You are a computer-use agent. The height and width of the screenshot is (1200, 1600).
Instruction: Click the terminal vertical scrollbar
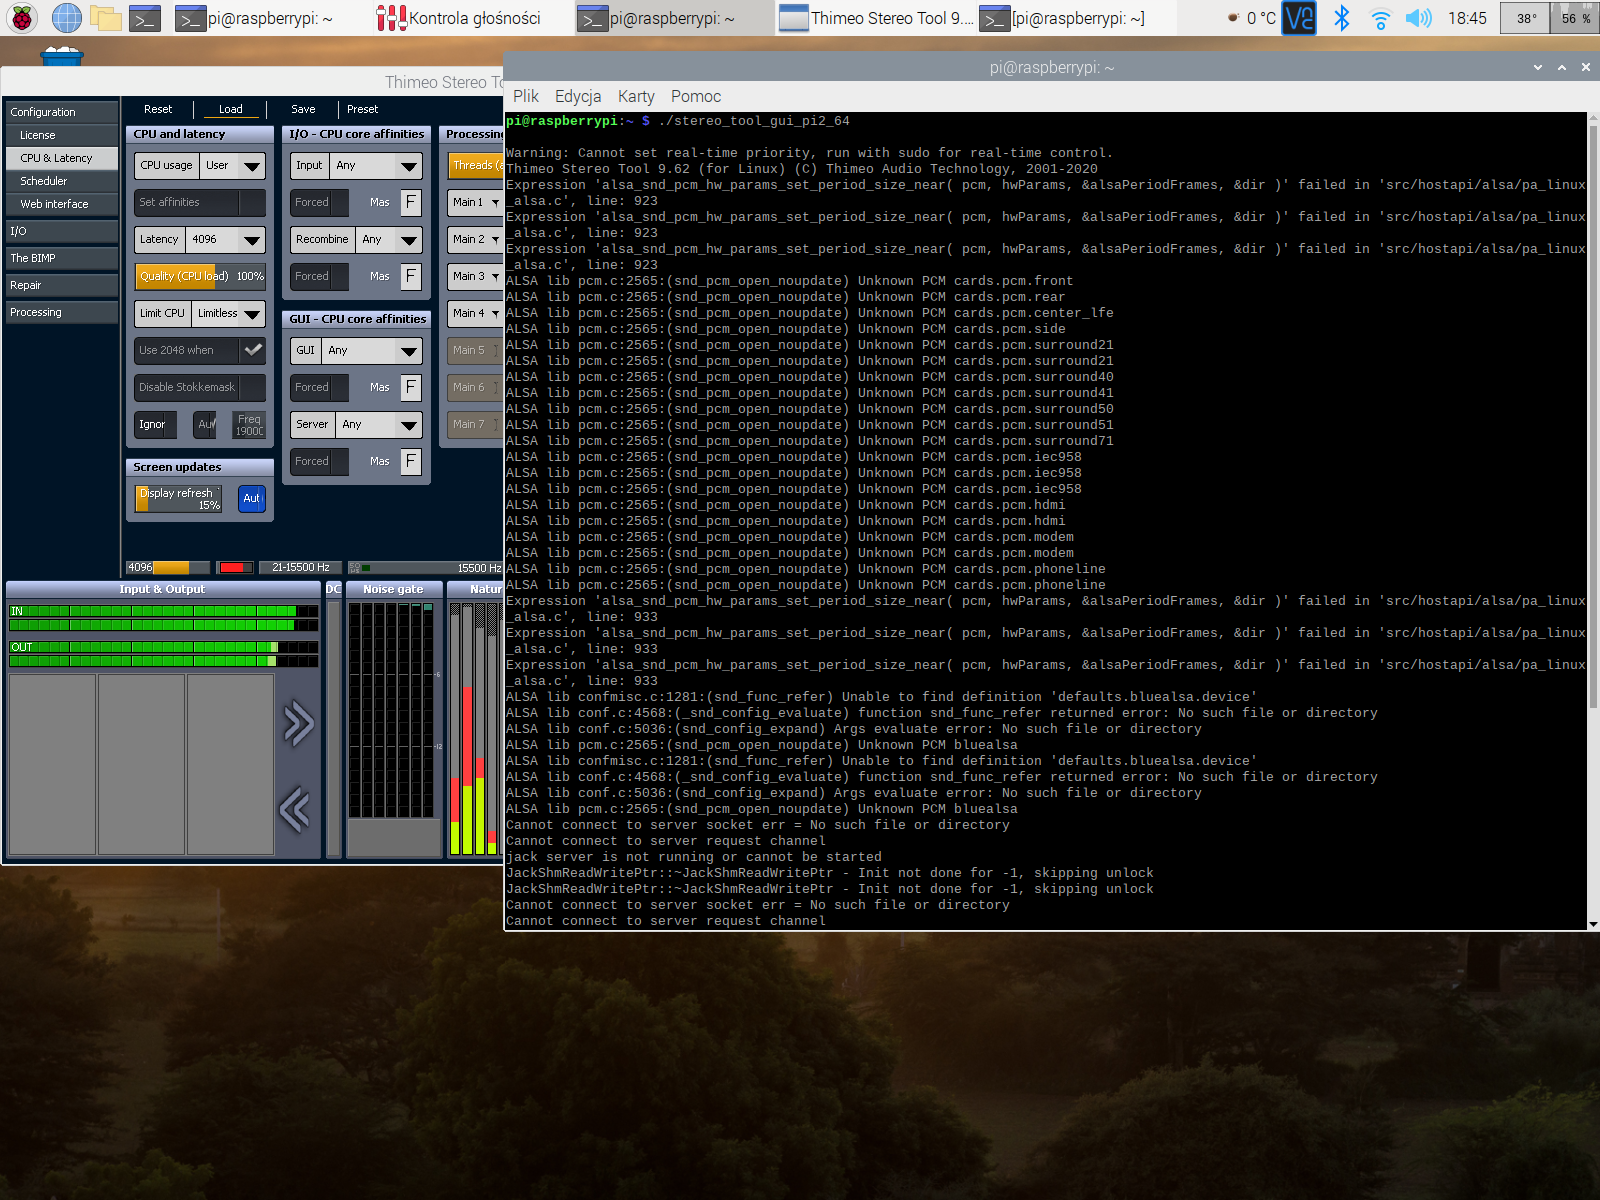point(1593,520)
